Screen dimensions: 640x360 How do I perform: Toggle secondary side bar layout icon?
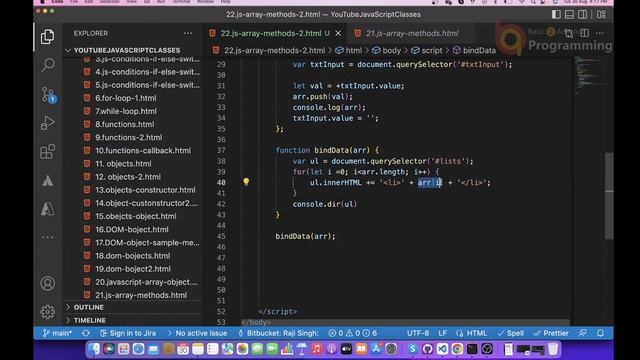[x=582, y=14]
